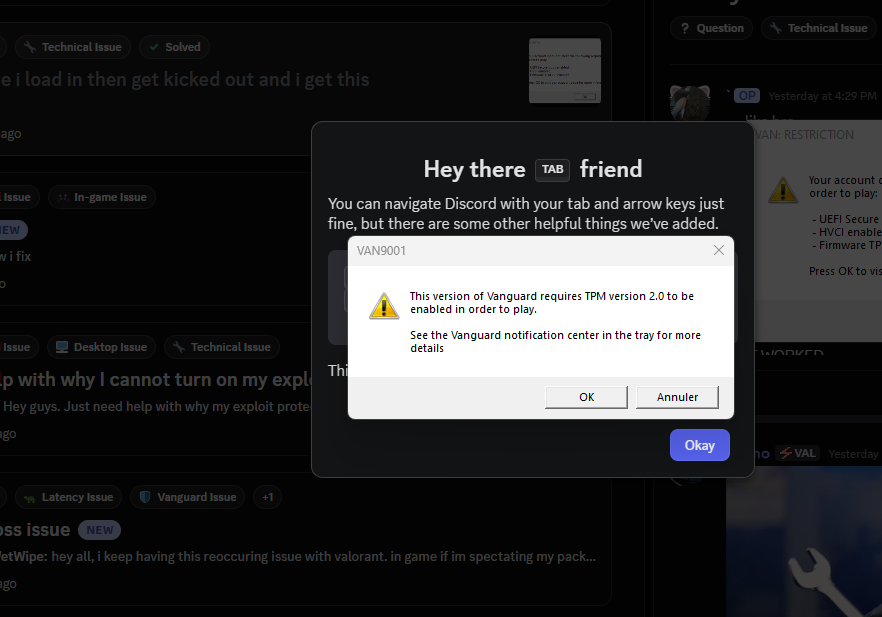Click the monitor icon on the Desktop Issue tag
882x617 pixels.
tap(62, 347)
